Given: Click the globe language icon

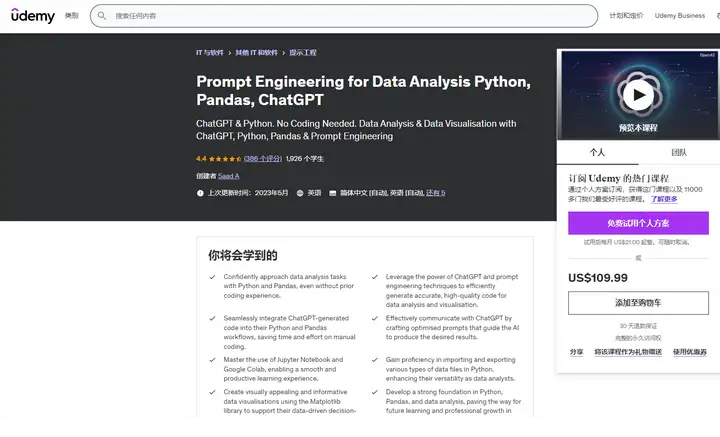Looking at the screenshot, I should click(300, 193).
